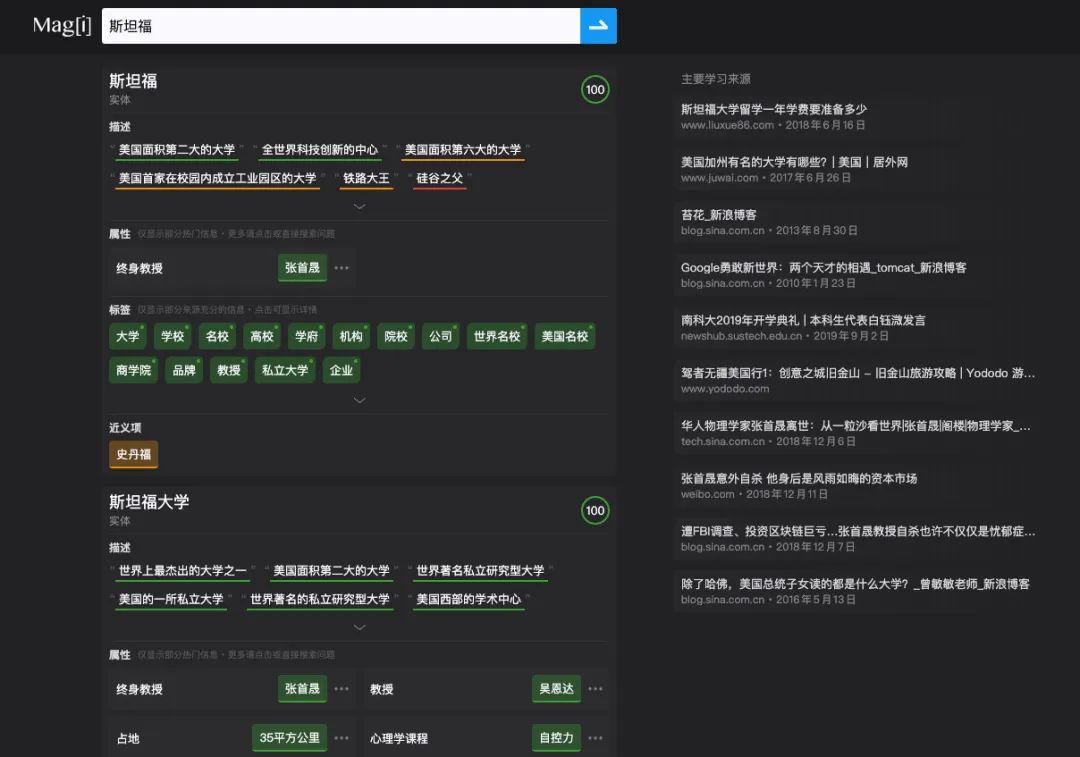Open source 苕花_新浪博客

coord(718,215)
